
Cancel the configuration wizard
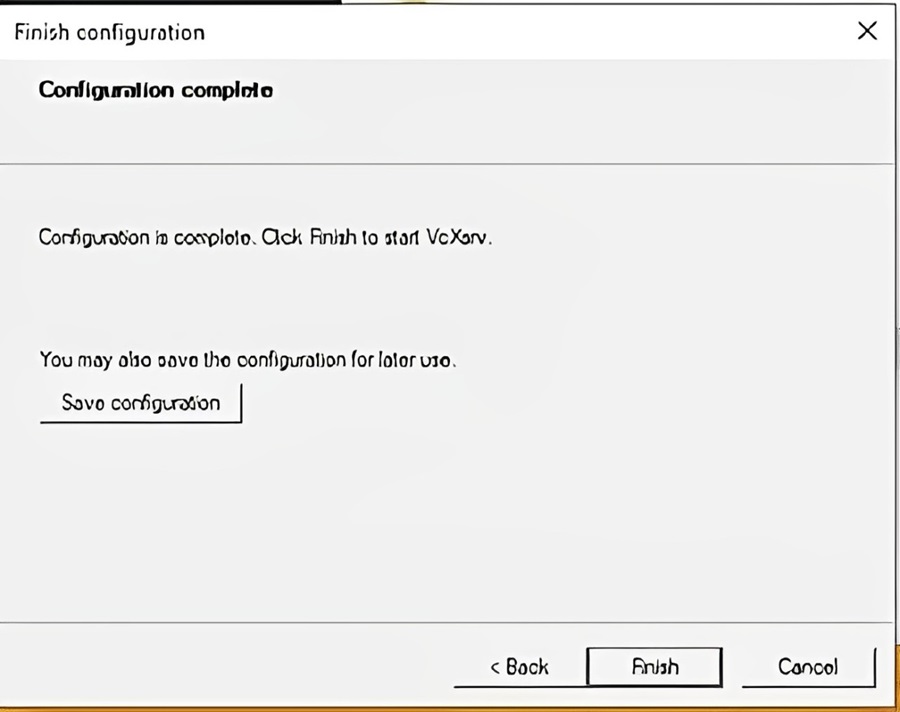click(x=808, y=667)
